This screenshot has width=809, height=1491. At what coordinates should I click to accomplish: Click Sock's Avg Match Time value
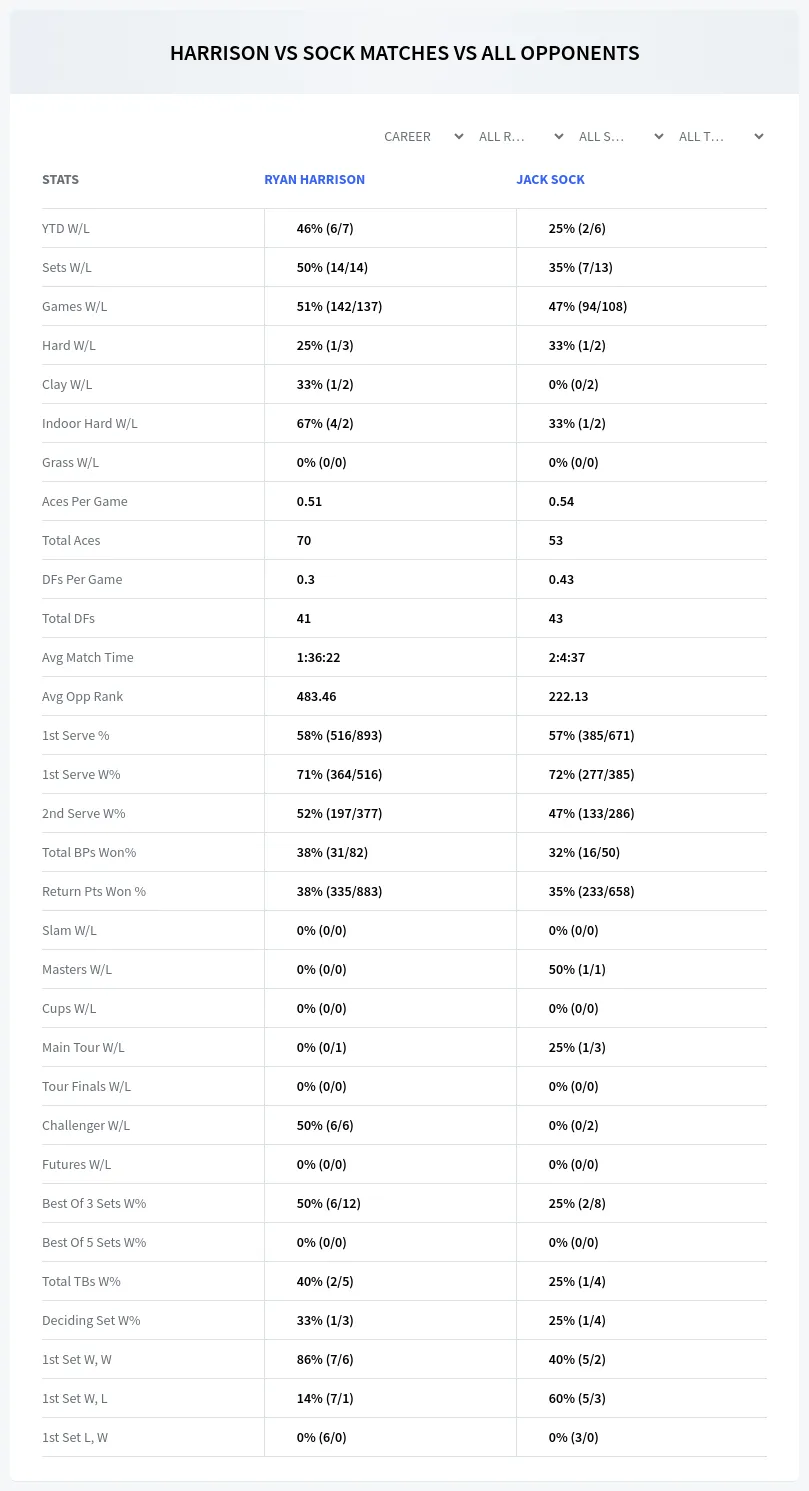coord(567,657)
